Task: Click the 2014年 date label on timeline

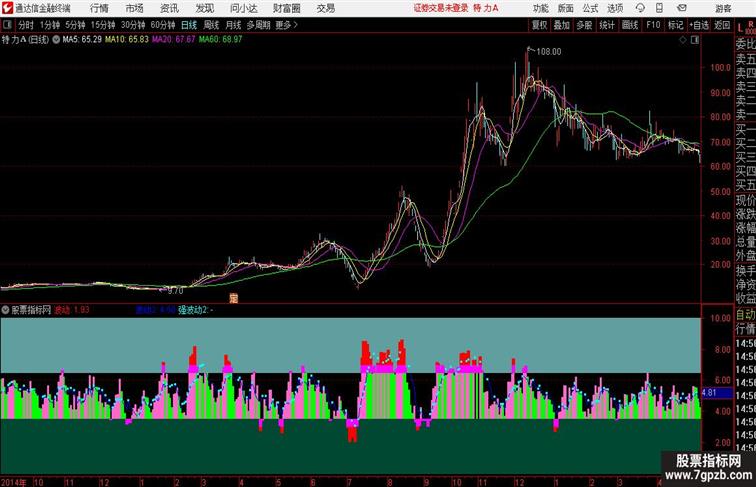Action: (14, 482)
